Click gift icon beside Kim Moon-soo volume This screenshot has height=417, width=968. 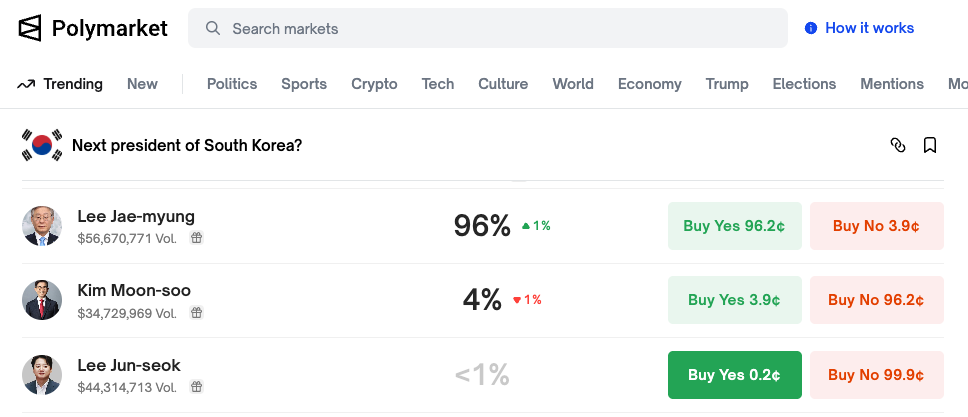click(197, 313)
